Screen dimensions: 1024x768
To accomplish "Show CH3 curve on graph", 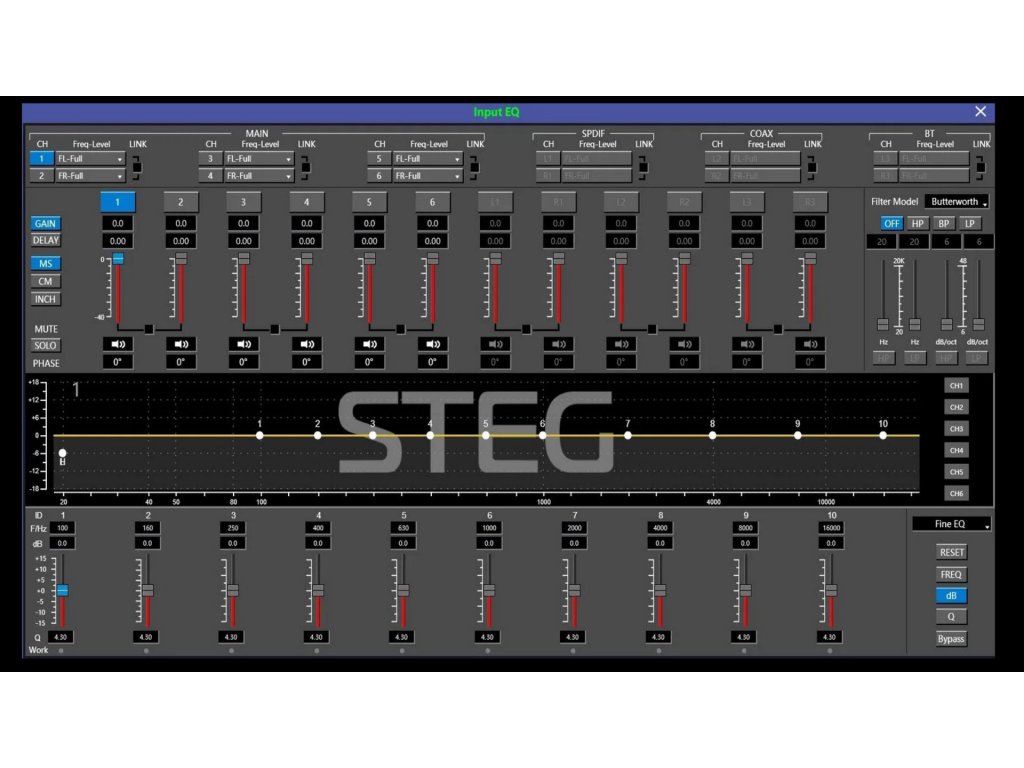I will click(x=956, y=428).
